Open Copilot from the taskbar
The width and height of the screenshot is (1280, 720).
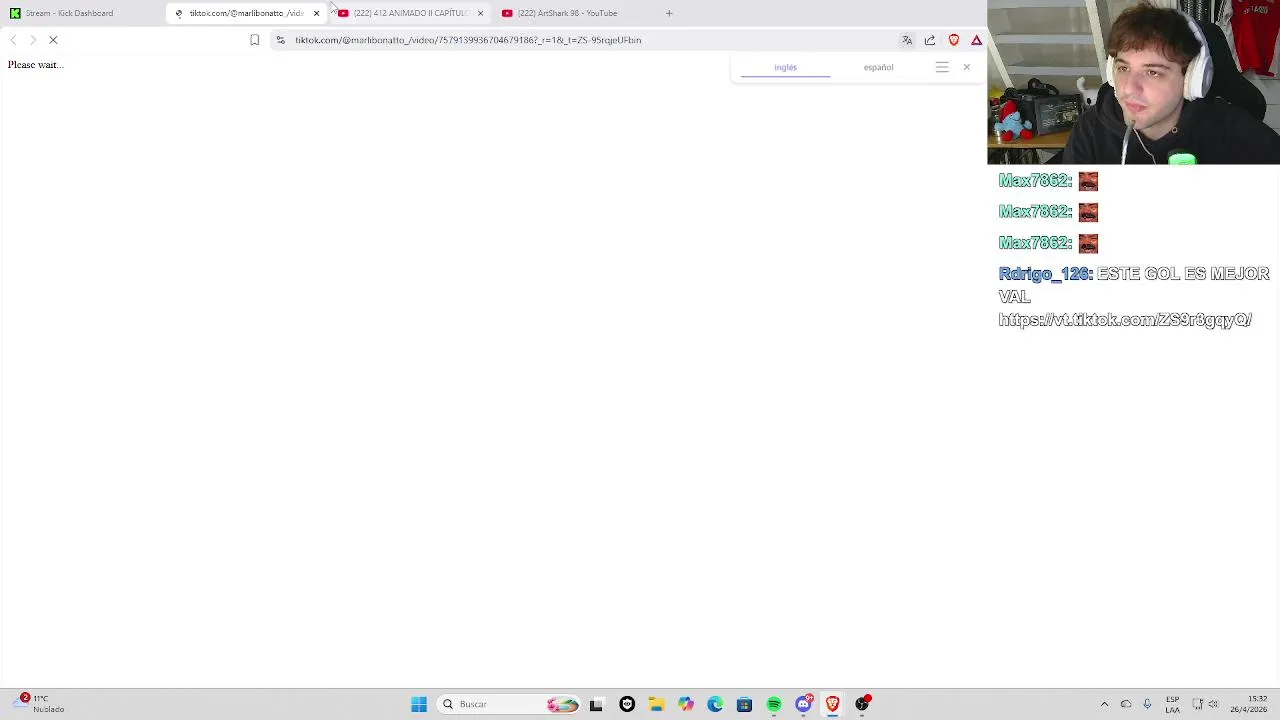tap(685, 704)
